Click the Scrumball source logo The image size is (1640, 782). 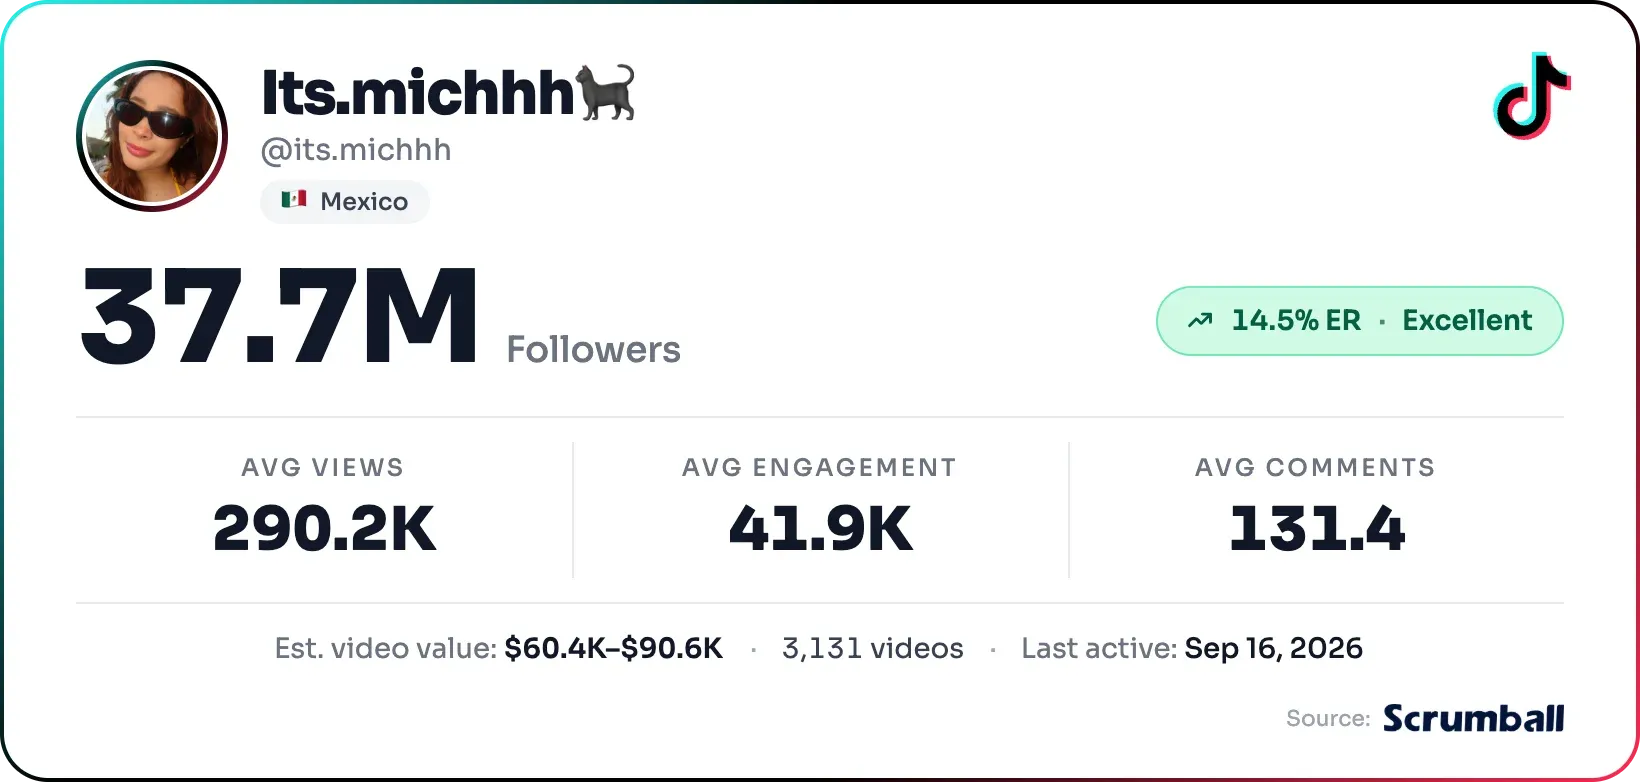[x=1474, y=718]
